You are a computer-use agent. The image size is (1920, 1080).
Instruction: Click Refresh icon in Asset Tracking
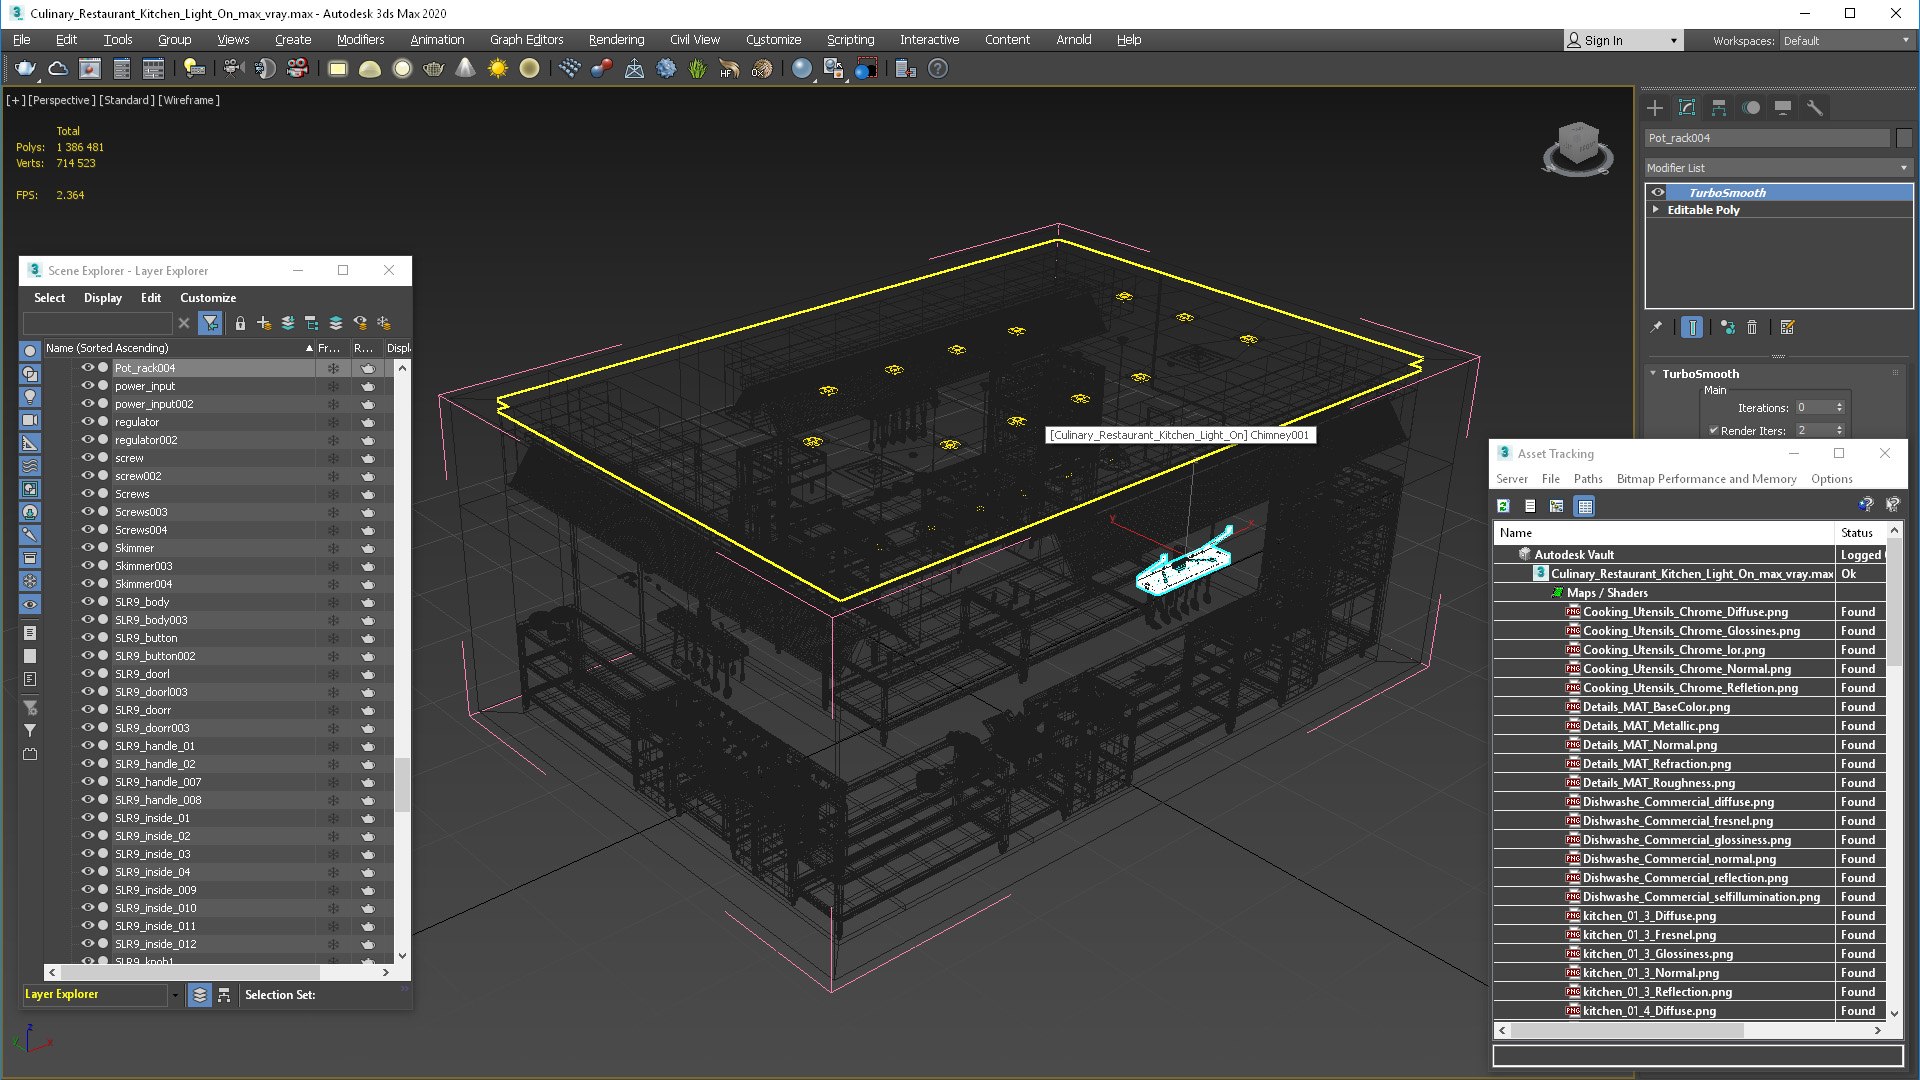pos(1503,506)
